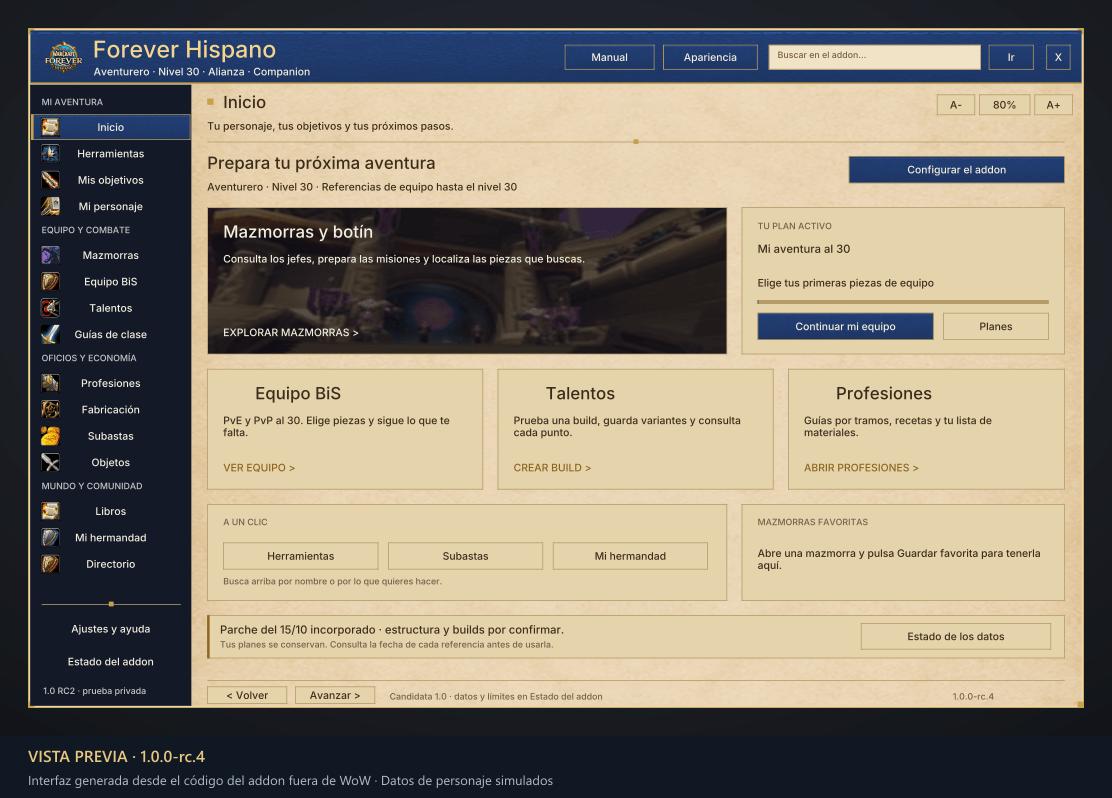Click the Subastas quick-access button
The image size is (1112, 798).
(465, 556)
